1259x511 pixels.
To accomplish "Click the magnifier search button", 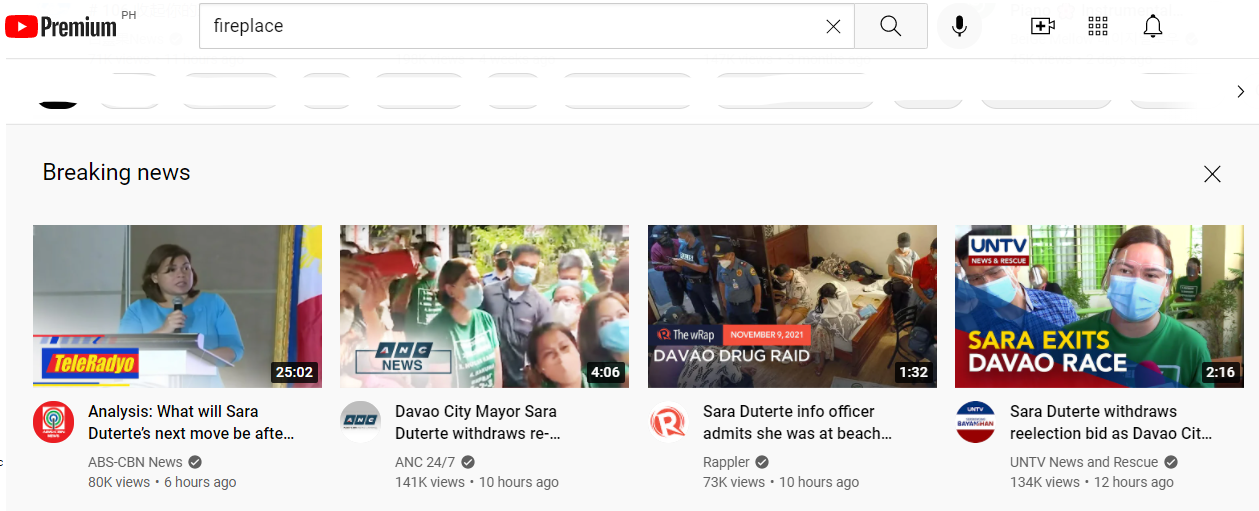I will 891,26.
